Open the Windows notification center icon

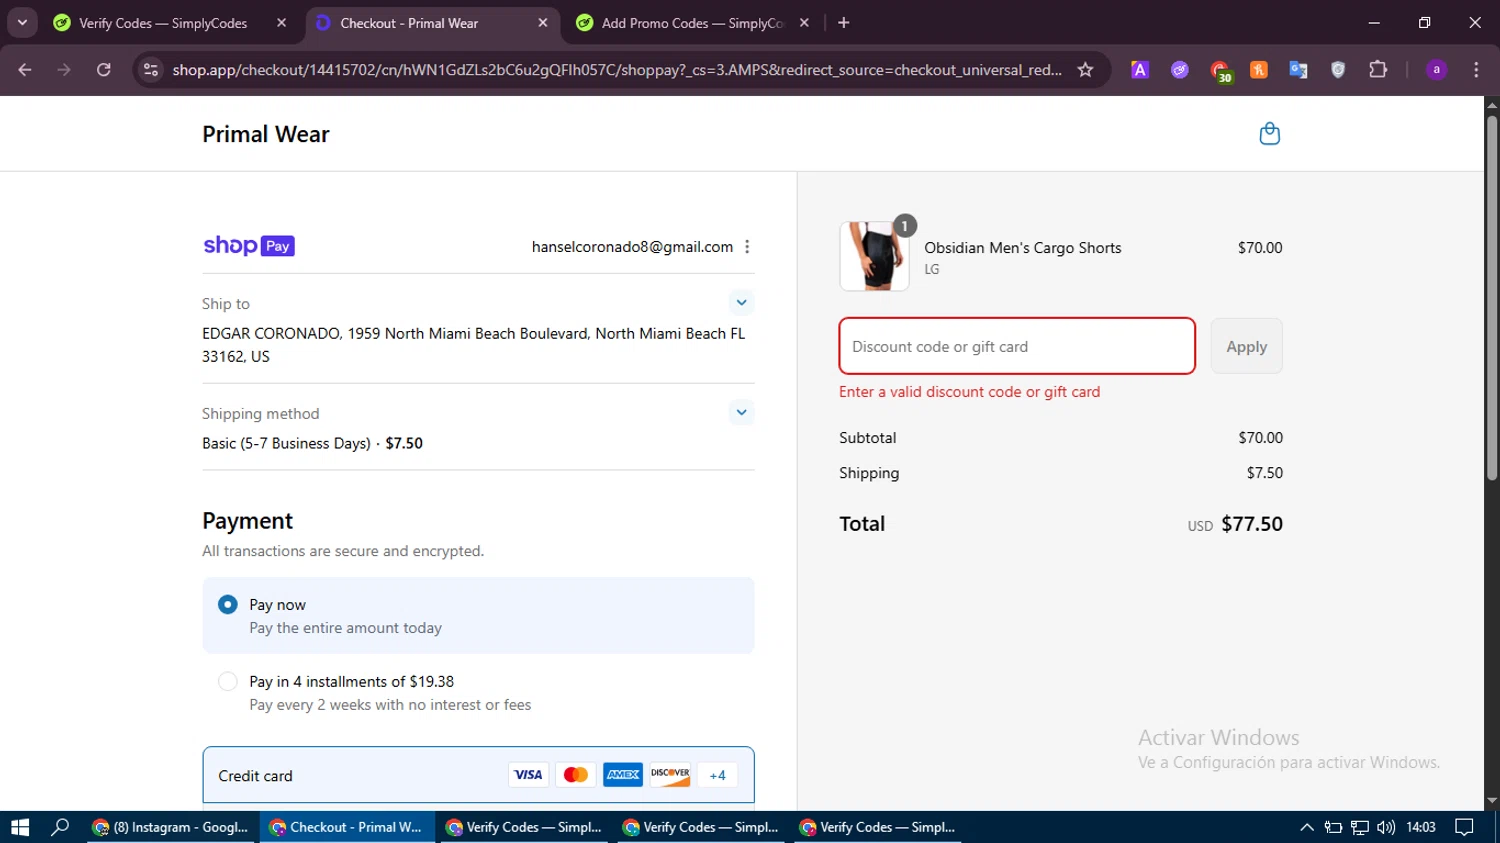pyautogui.click(x=1464, y=827)
